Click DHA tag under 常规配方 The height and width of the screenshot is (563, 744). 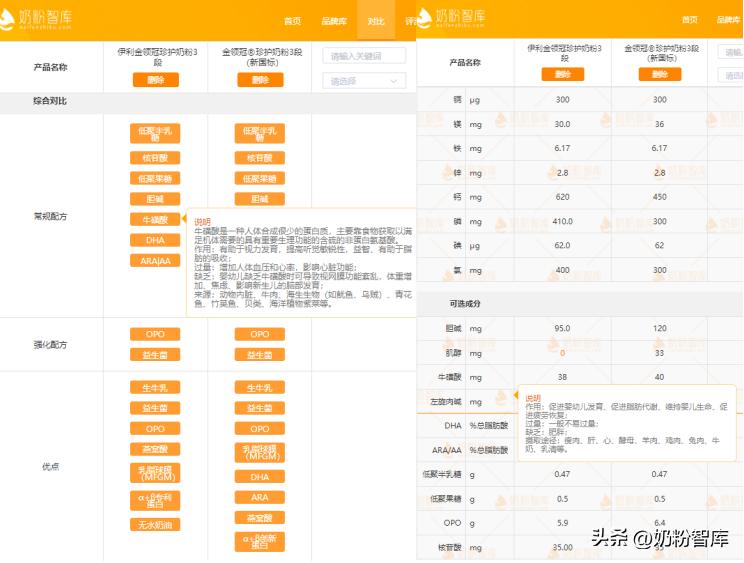point(155,240)
